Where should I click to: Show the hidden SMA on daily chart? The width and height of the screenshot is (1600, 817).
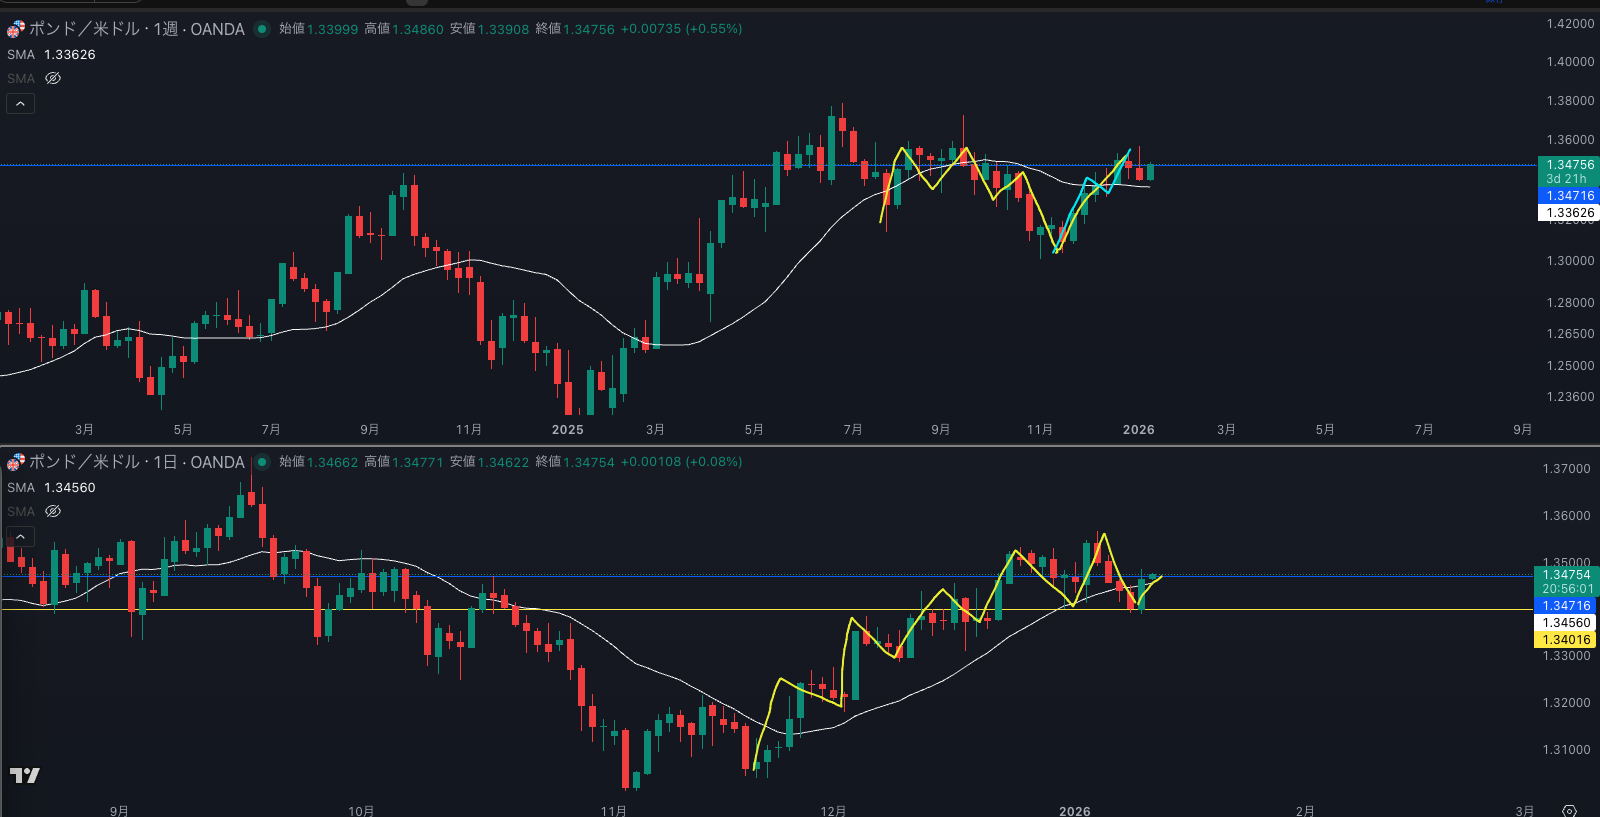(53, 511)
